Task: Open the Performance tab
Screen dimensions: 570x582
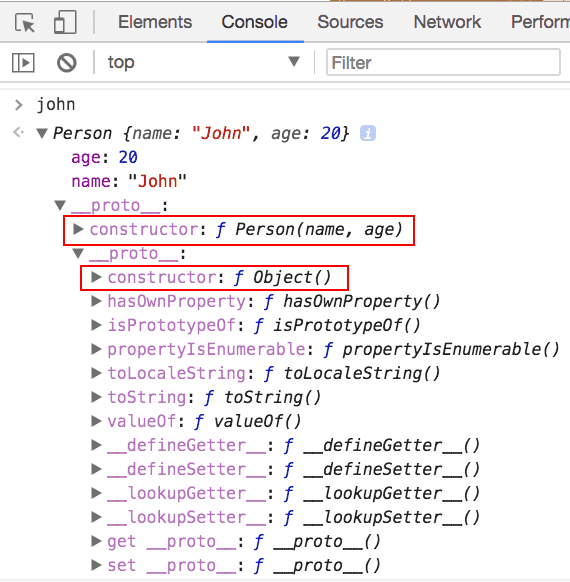Action: [540, 22]
